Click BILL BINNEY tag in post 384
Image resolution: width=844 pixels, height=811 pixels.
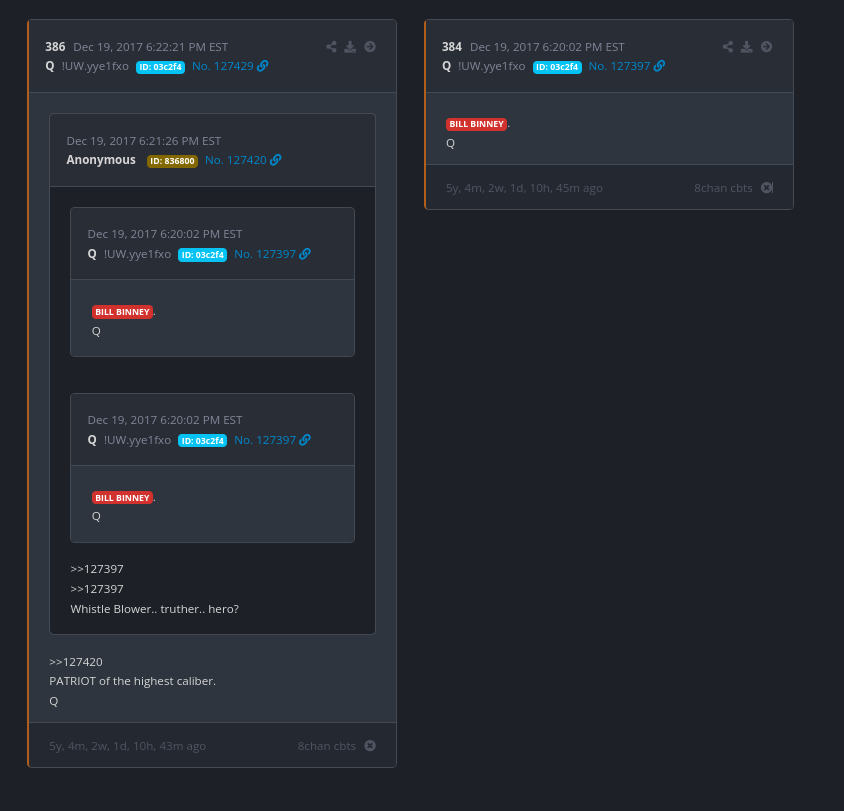point(476,124)
